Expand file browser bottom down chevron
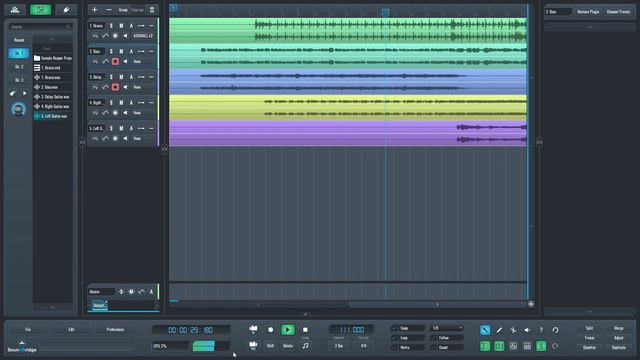The height and width of the screenshot is (360, 640). click(53, 307)
